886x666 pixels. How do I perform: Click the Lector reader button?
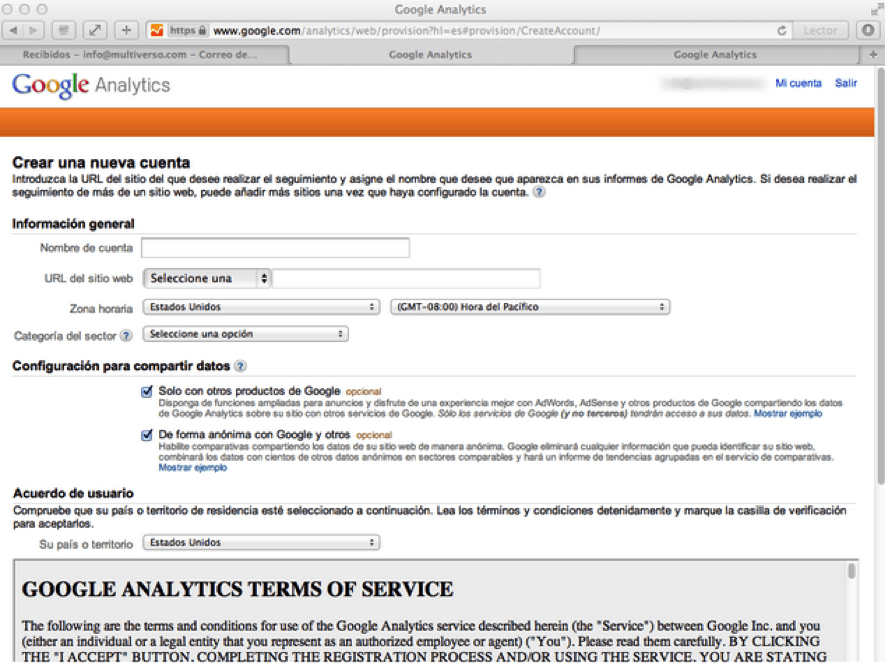pyautogui.click(x=820, y=31)
